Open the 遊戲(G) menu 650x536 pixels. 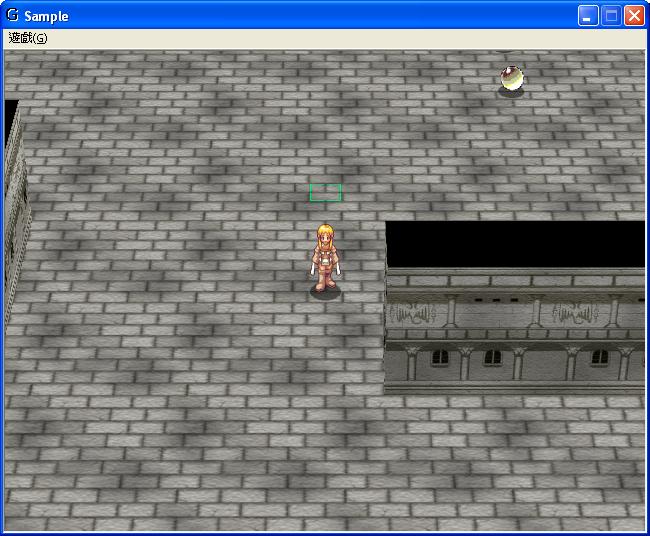[27, 38]
